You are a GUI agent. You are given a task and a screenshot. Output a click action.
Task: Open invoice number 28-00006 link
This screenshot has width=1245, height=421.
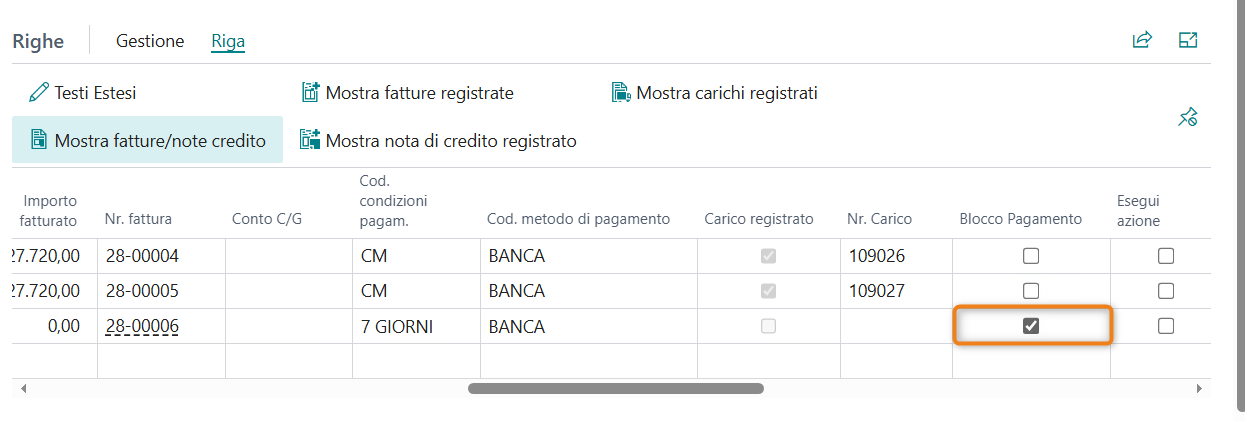click(x=142, y=326)
